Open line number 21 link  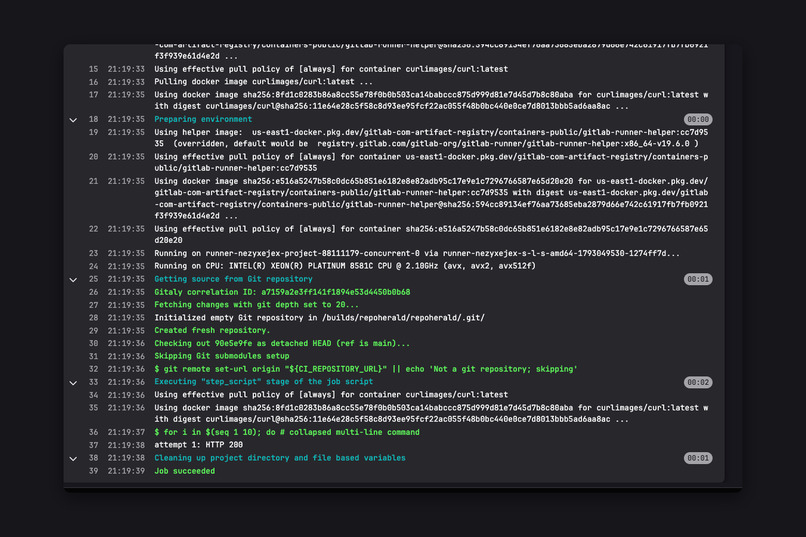[93, 181]
